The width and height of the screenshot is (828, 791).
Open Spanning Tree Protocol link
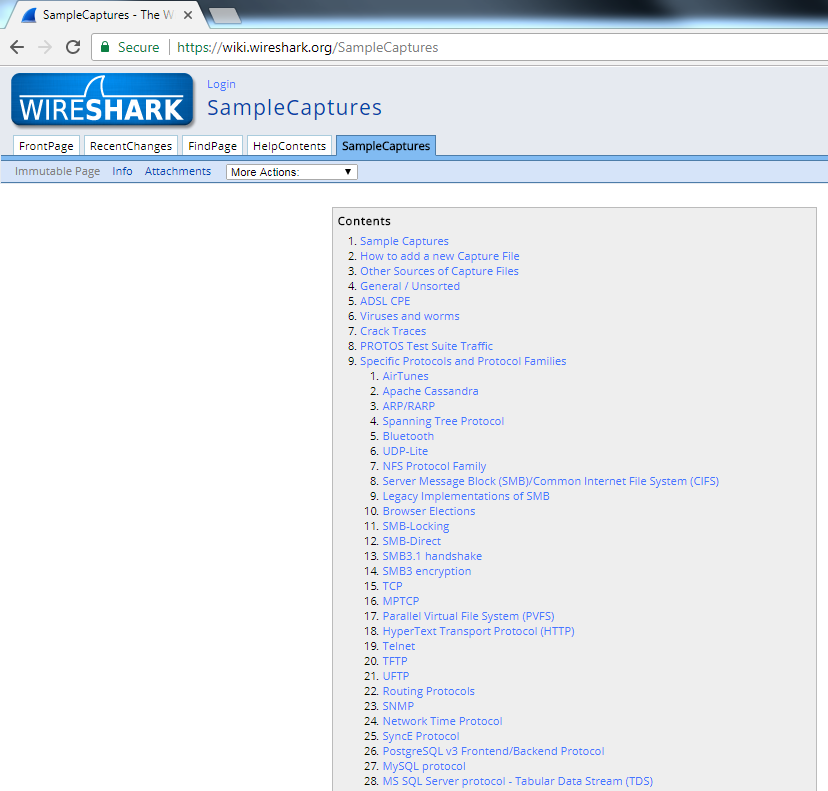(443, 421)
